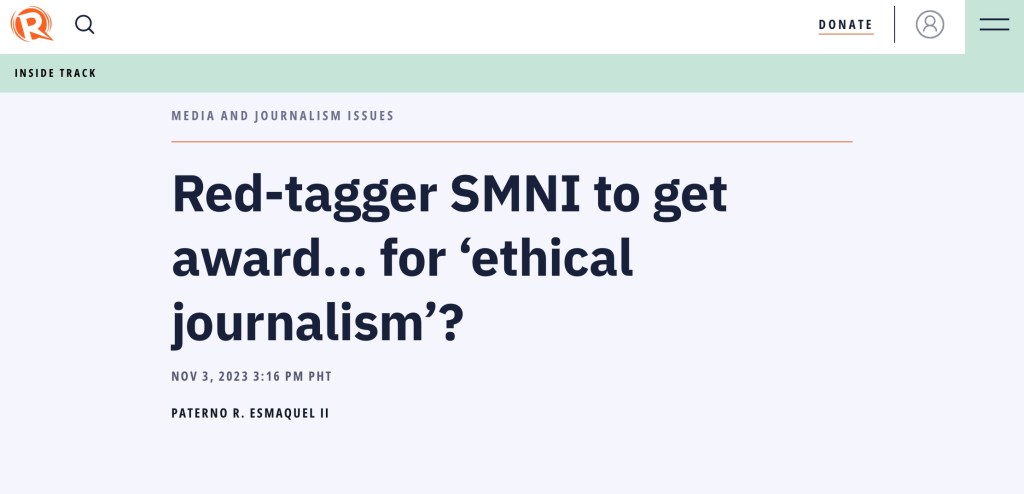The height and width of the screenshot is (494, 1024).
Task: Click the Rappler logo icon
Action: click(31, 24)
